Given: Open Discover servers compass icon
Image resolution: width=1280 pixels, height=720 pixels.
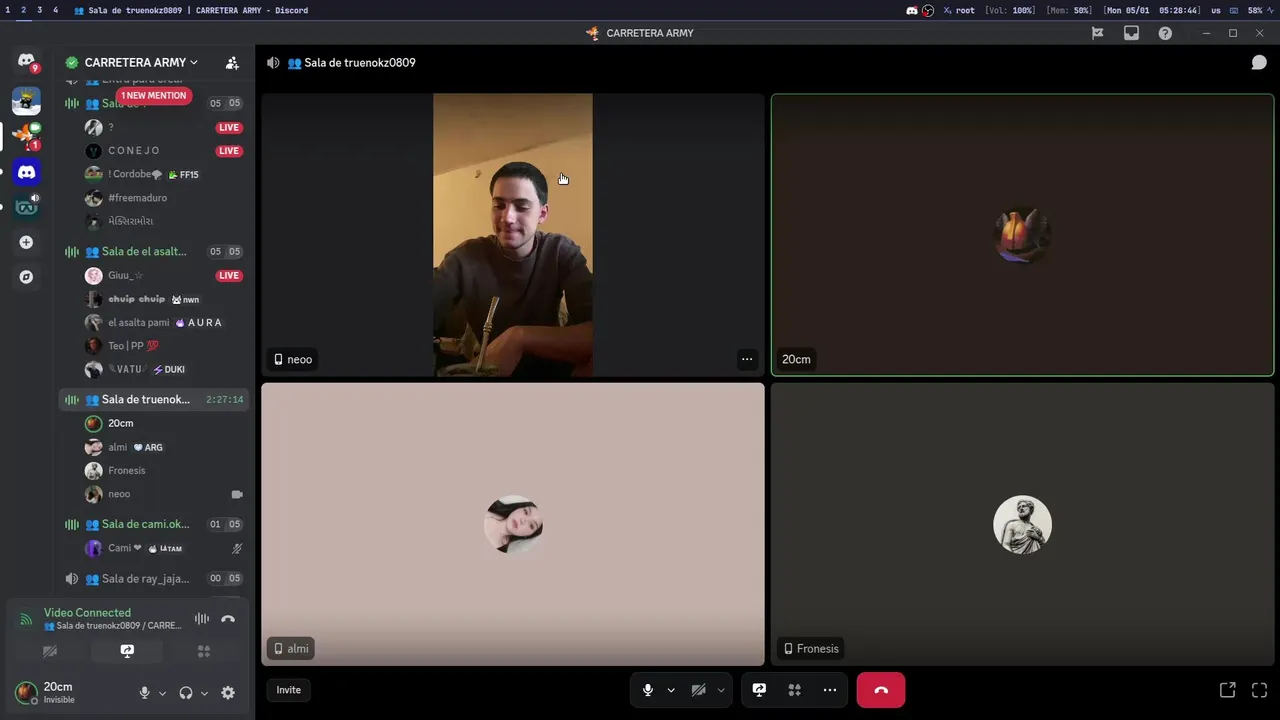Looking at the screenshot, I should coord(26,277).
